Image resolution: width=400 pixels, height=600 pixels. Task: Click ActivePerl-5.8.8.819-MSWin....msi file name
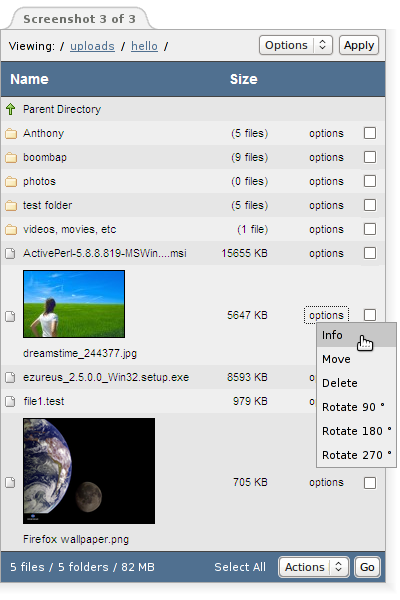click(x=105, y=253)
